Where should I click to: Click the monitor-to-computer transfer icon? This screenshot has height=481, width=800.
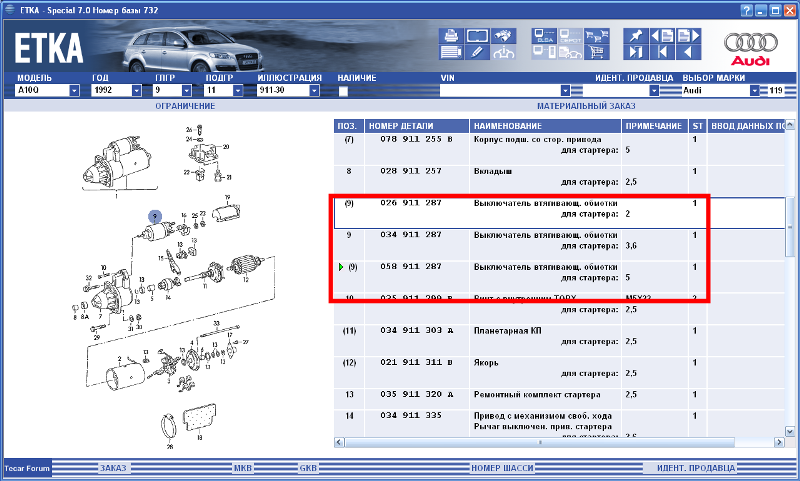(x=544, y=52)
